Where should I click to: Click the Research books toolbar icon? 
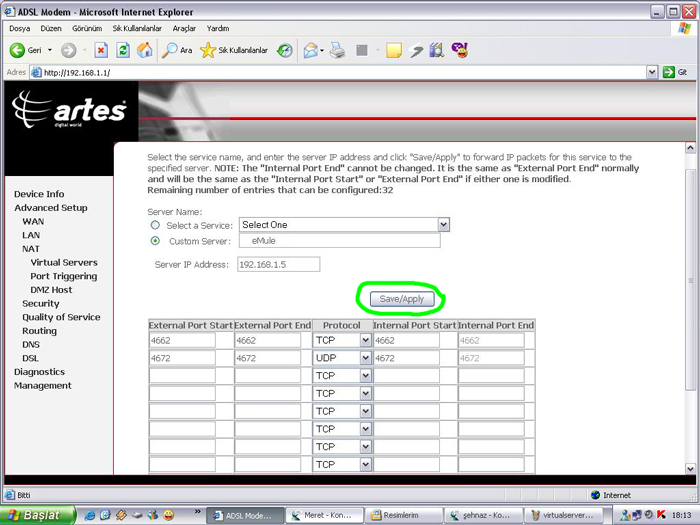pyautogui.click(x=437, y=50)
